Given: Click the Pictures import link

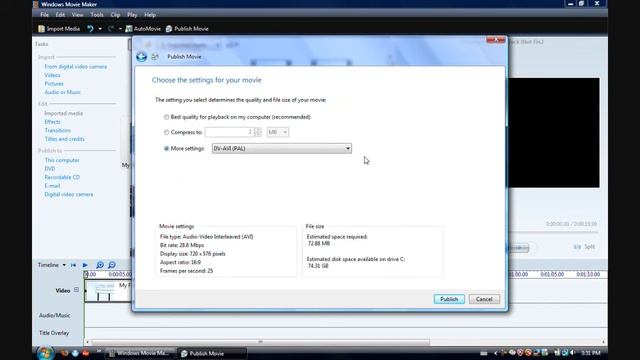Looking at the screenshot, I should point(54,84).
